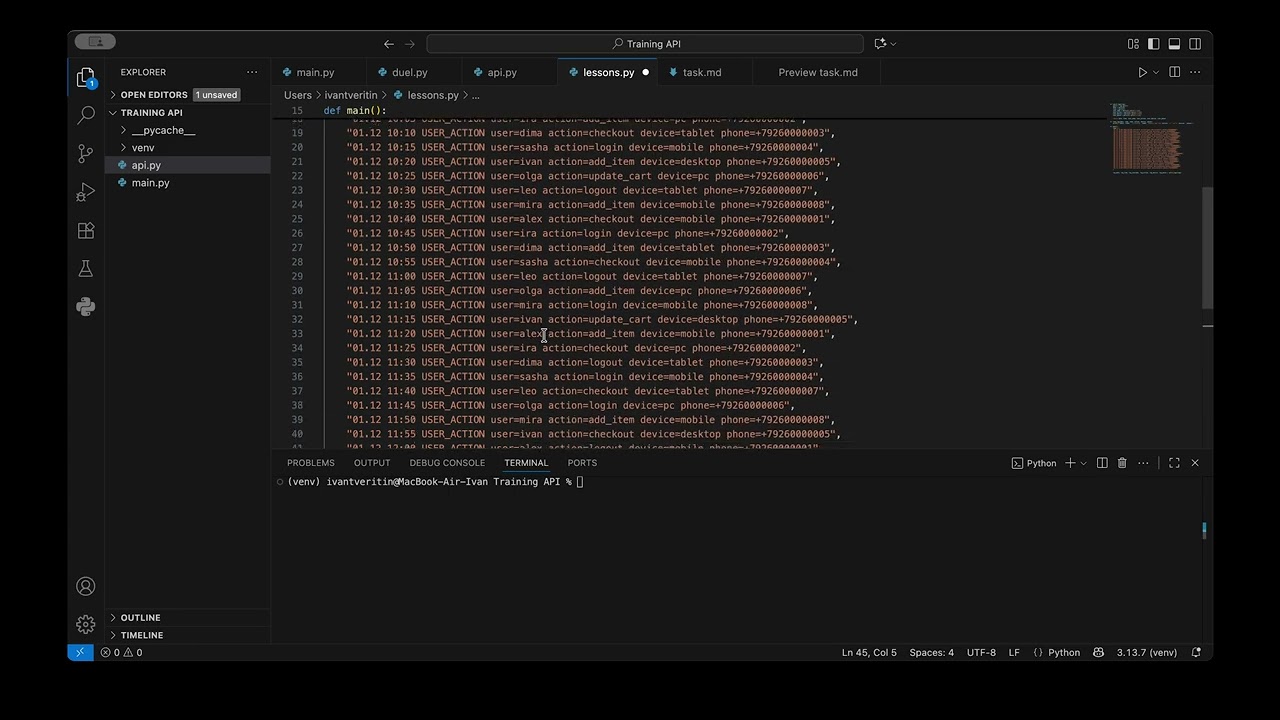Image resolution: width=1280 pixels, height=720 pixels.
Task: Open the Source Control view
Action: pyautogui.click(x=86, y=154)
